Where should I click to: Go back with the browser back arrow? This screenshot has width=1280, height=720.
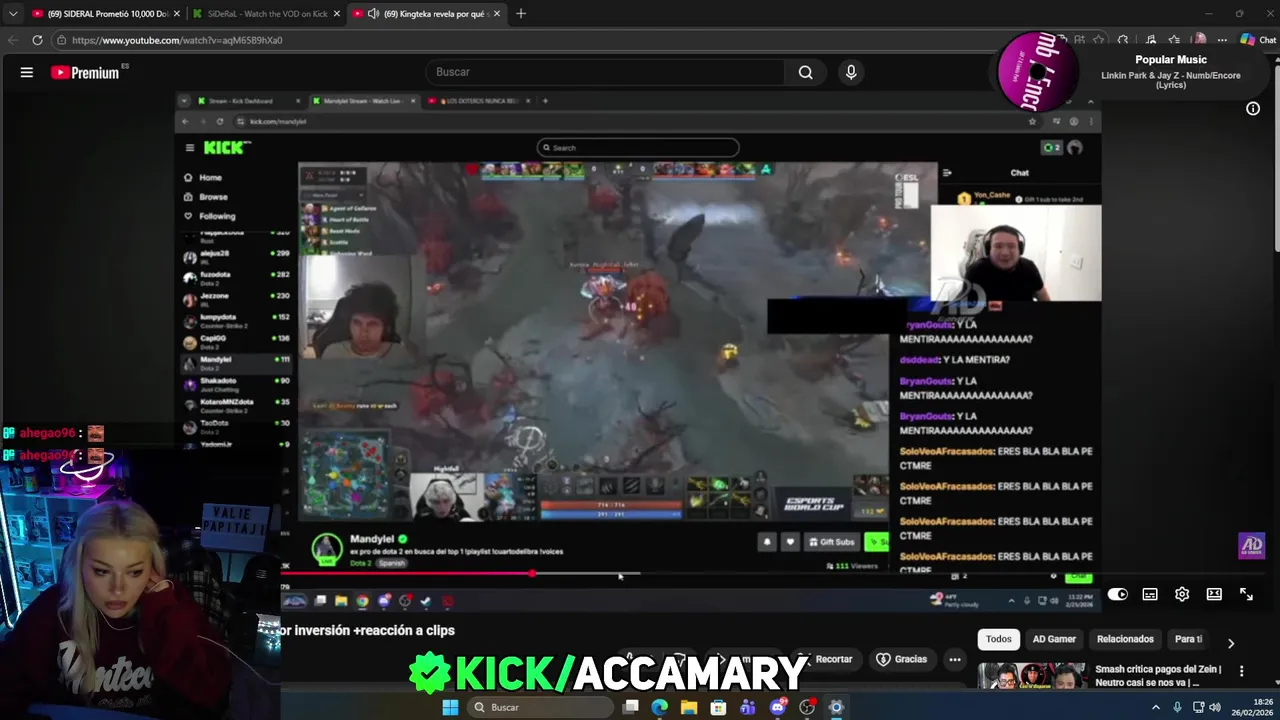[13, 40]
